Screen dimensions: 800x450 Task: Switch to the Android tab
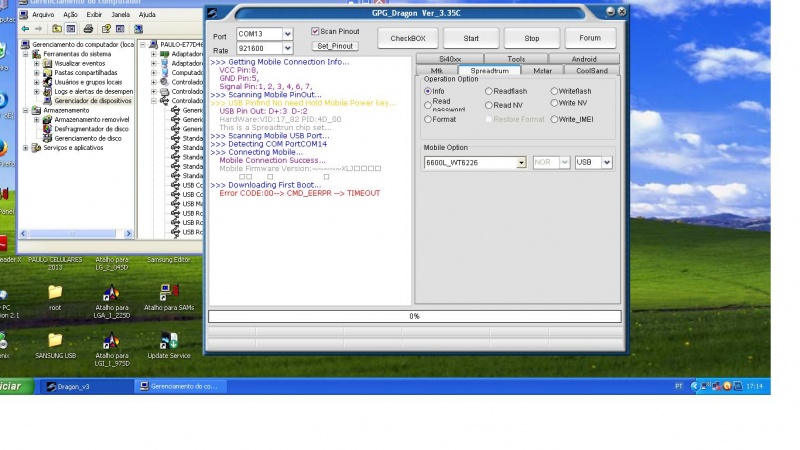(x=584, y=59)
